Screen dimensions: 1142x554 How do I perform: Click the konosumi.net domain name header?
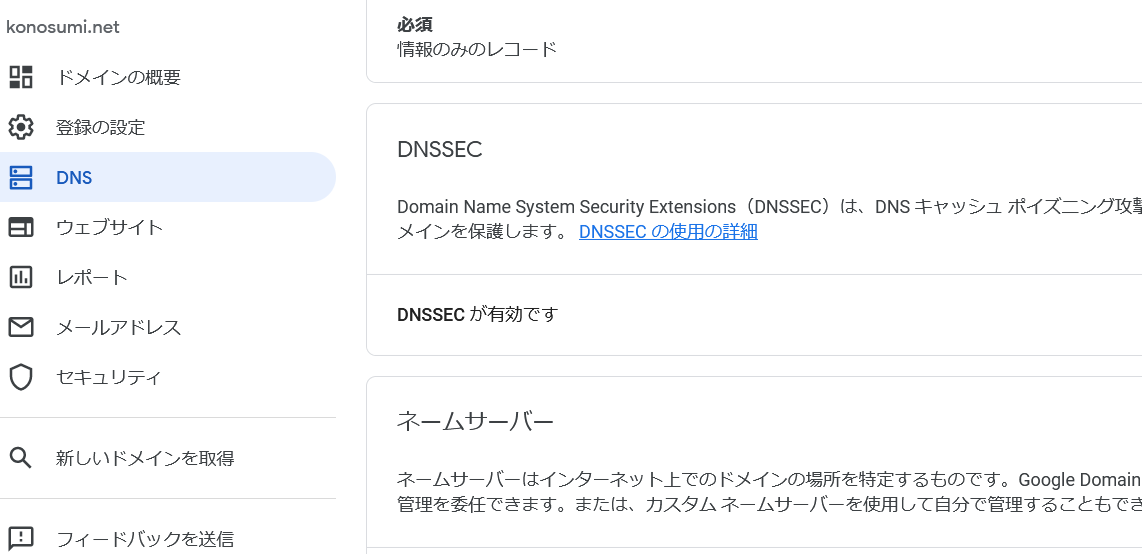coord(63,28)
